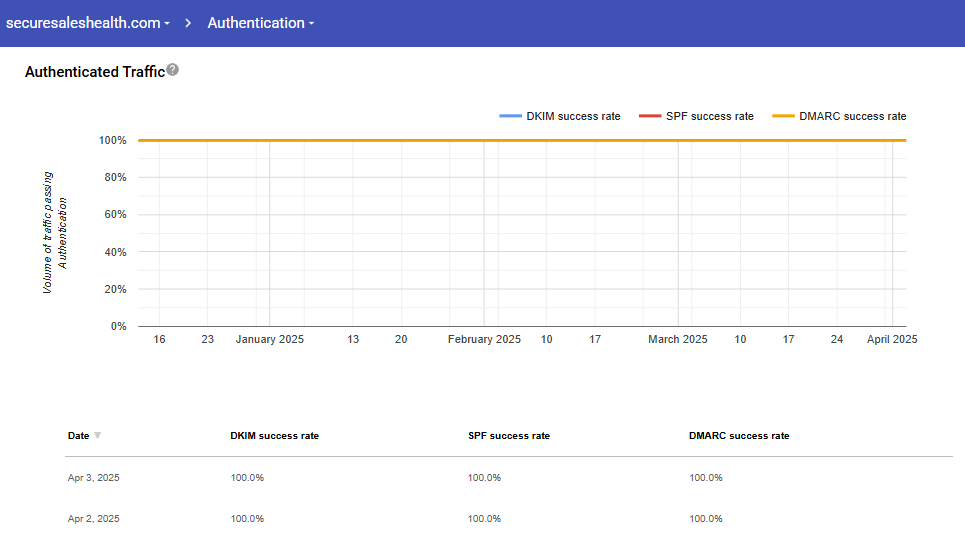Click the April 2025 marker on chart axis
Screen dimensions: 965x533
tap(891, 340)
